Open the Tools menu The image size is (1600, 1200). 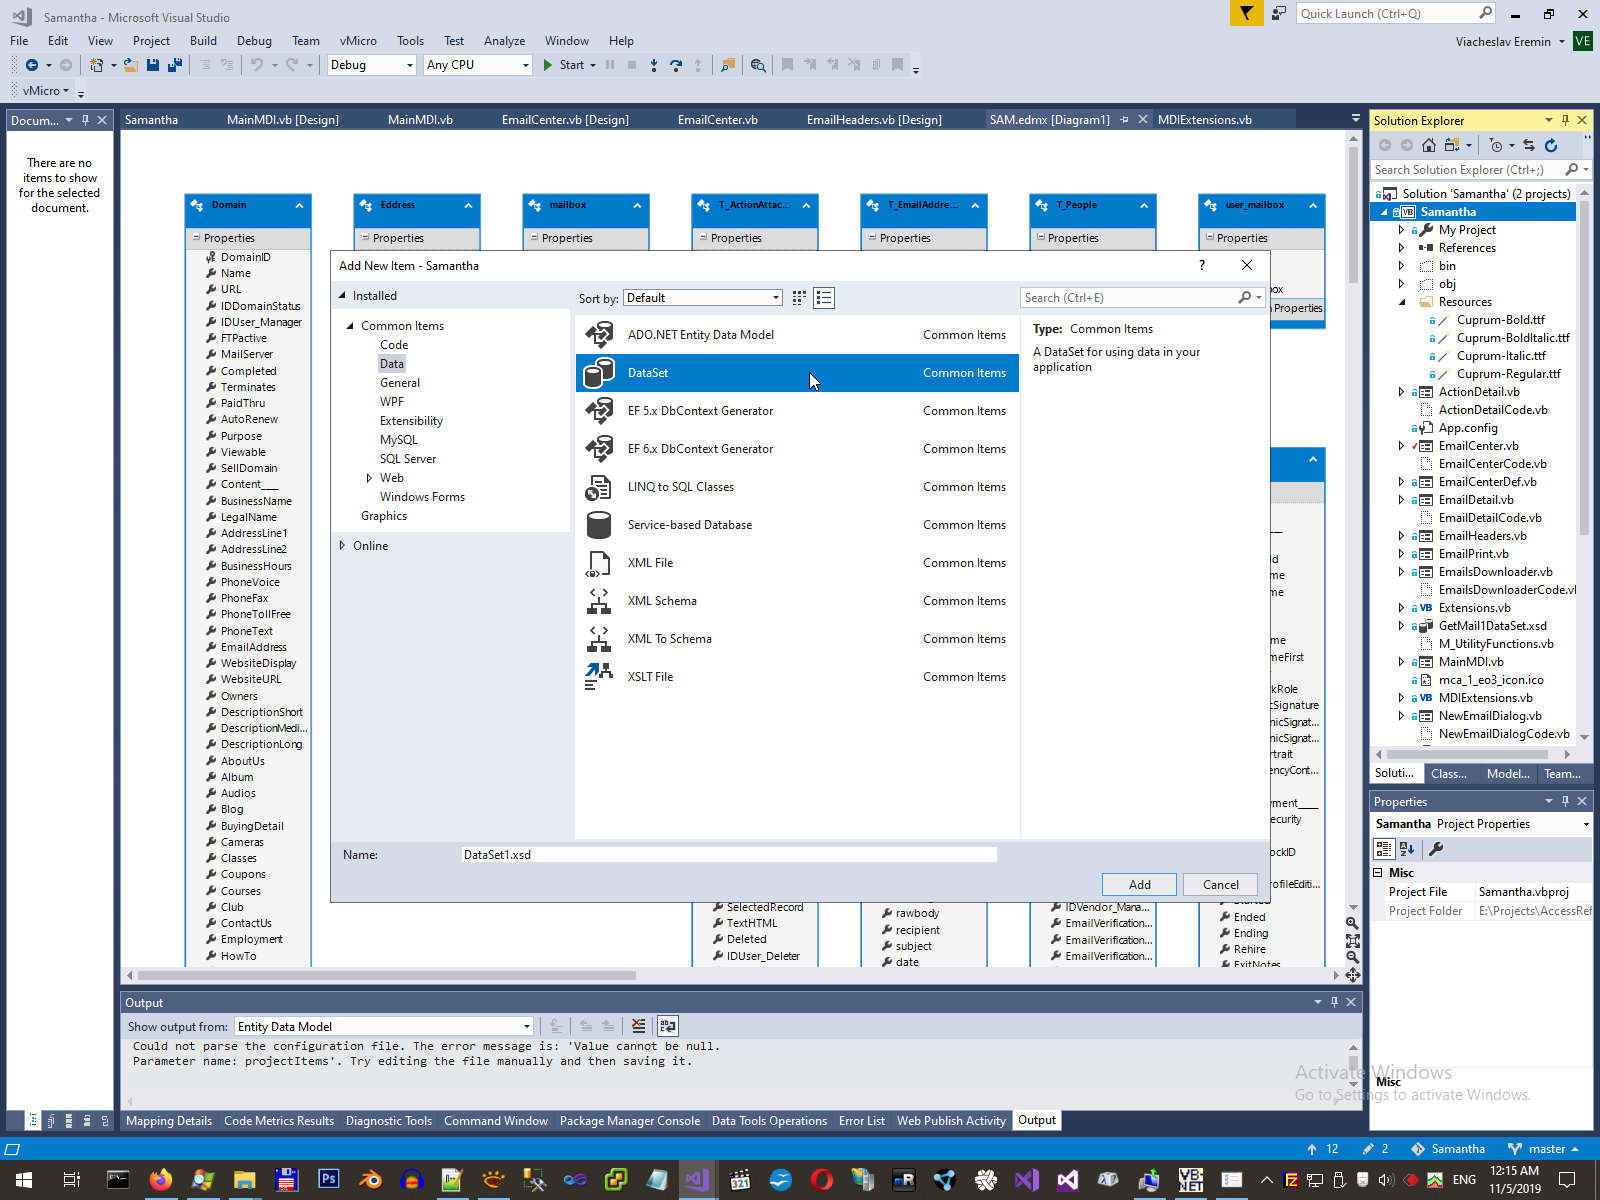pos(410,41)
